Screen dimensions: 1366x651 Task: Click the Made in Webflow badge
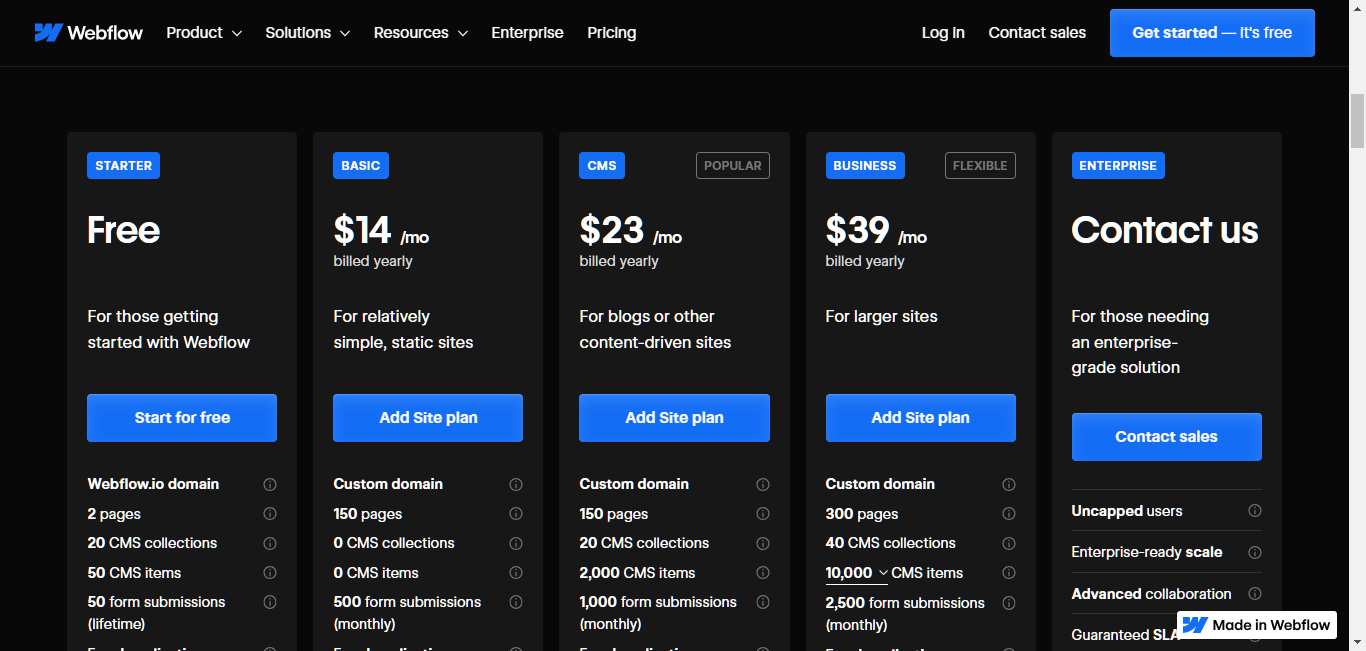(x=1258, y=625)
